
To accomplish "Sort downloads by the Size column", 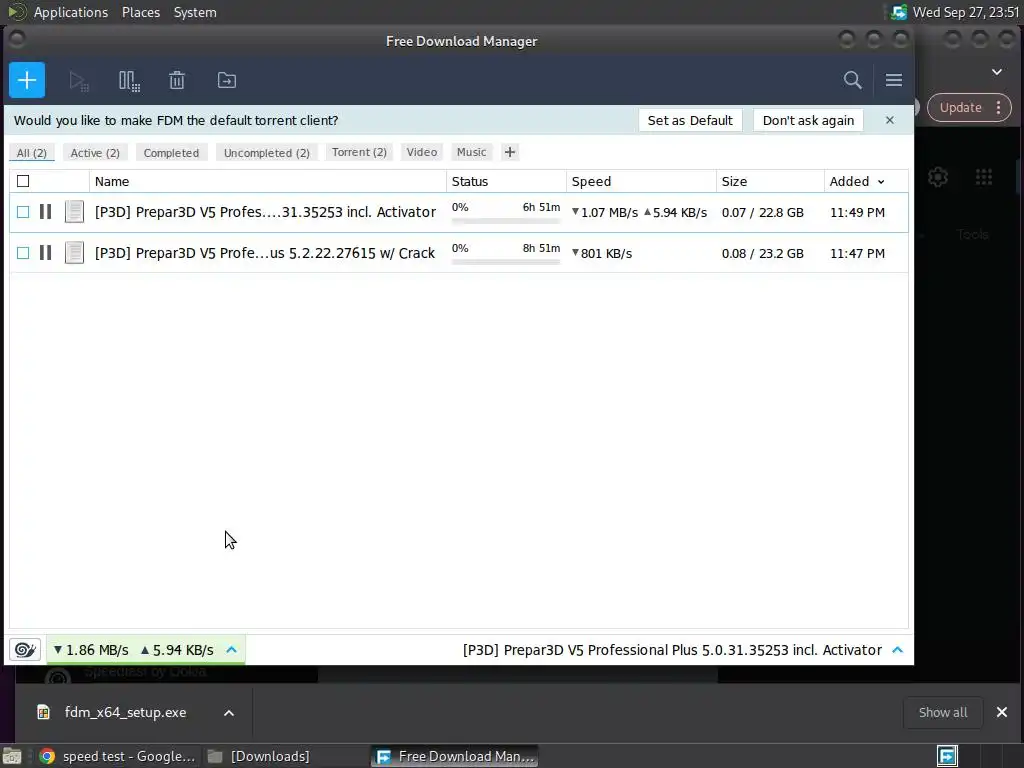I will tap(771, 182).
